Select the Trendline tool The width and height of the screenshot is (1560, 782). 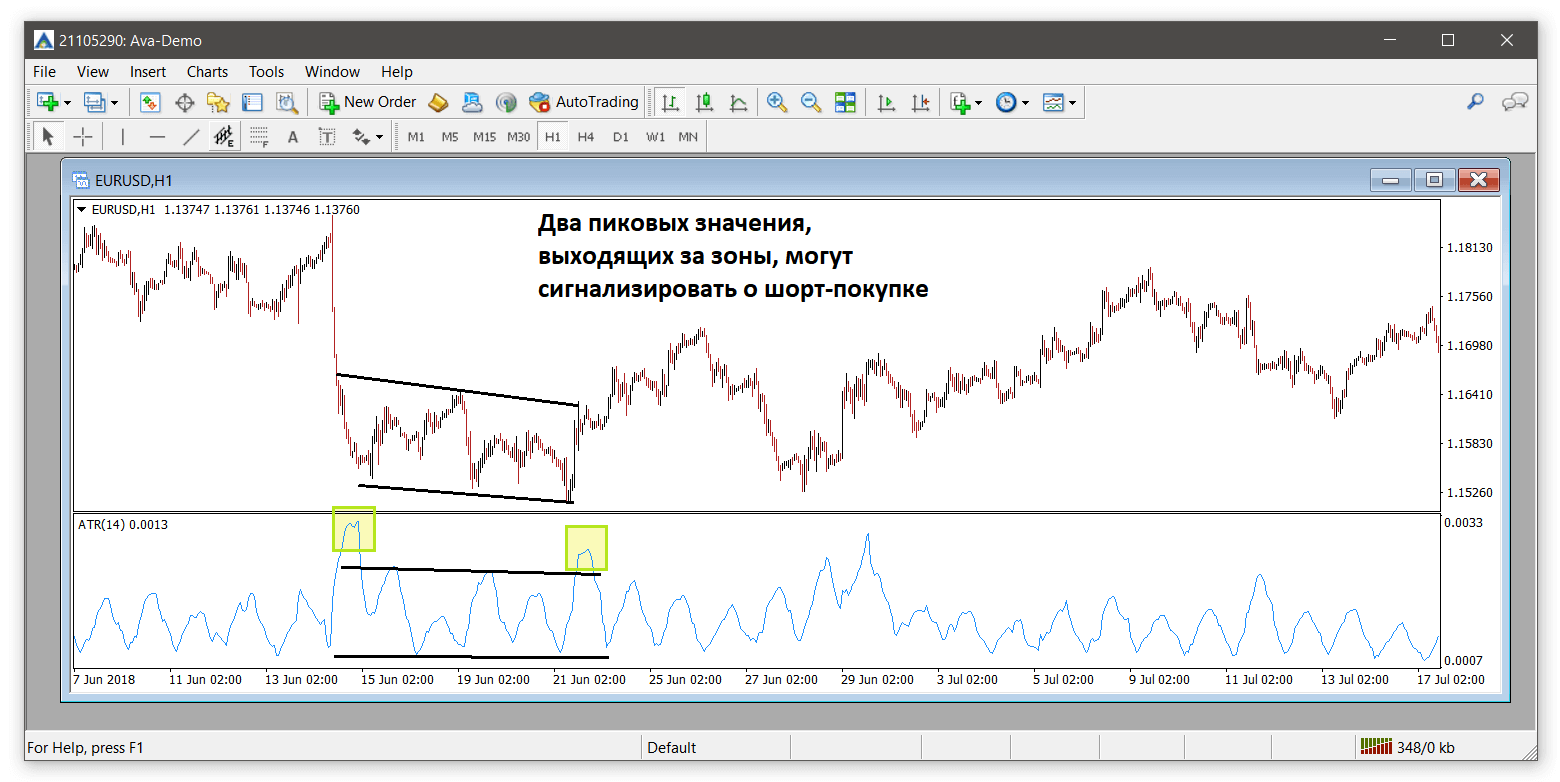(191, 137)
